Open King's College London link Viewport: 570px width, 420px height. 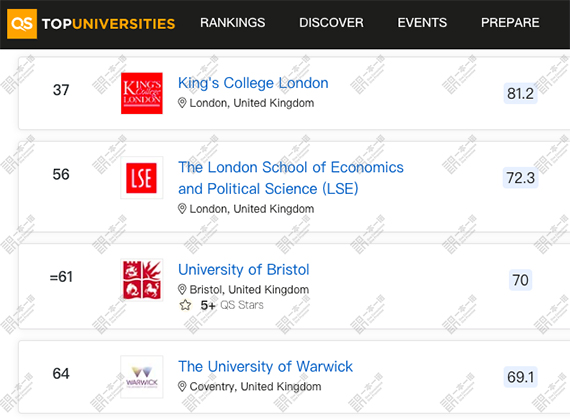pyautogui.click(x=253, y=83)
